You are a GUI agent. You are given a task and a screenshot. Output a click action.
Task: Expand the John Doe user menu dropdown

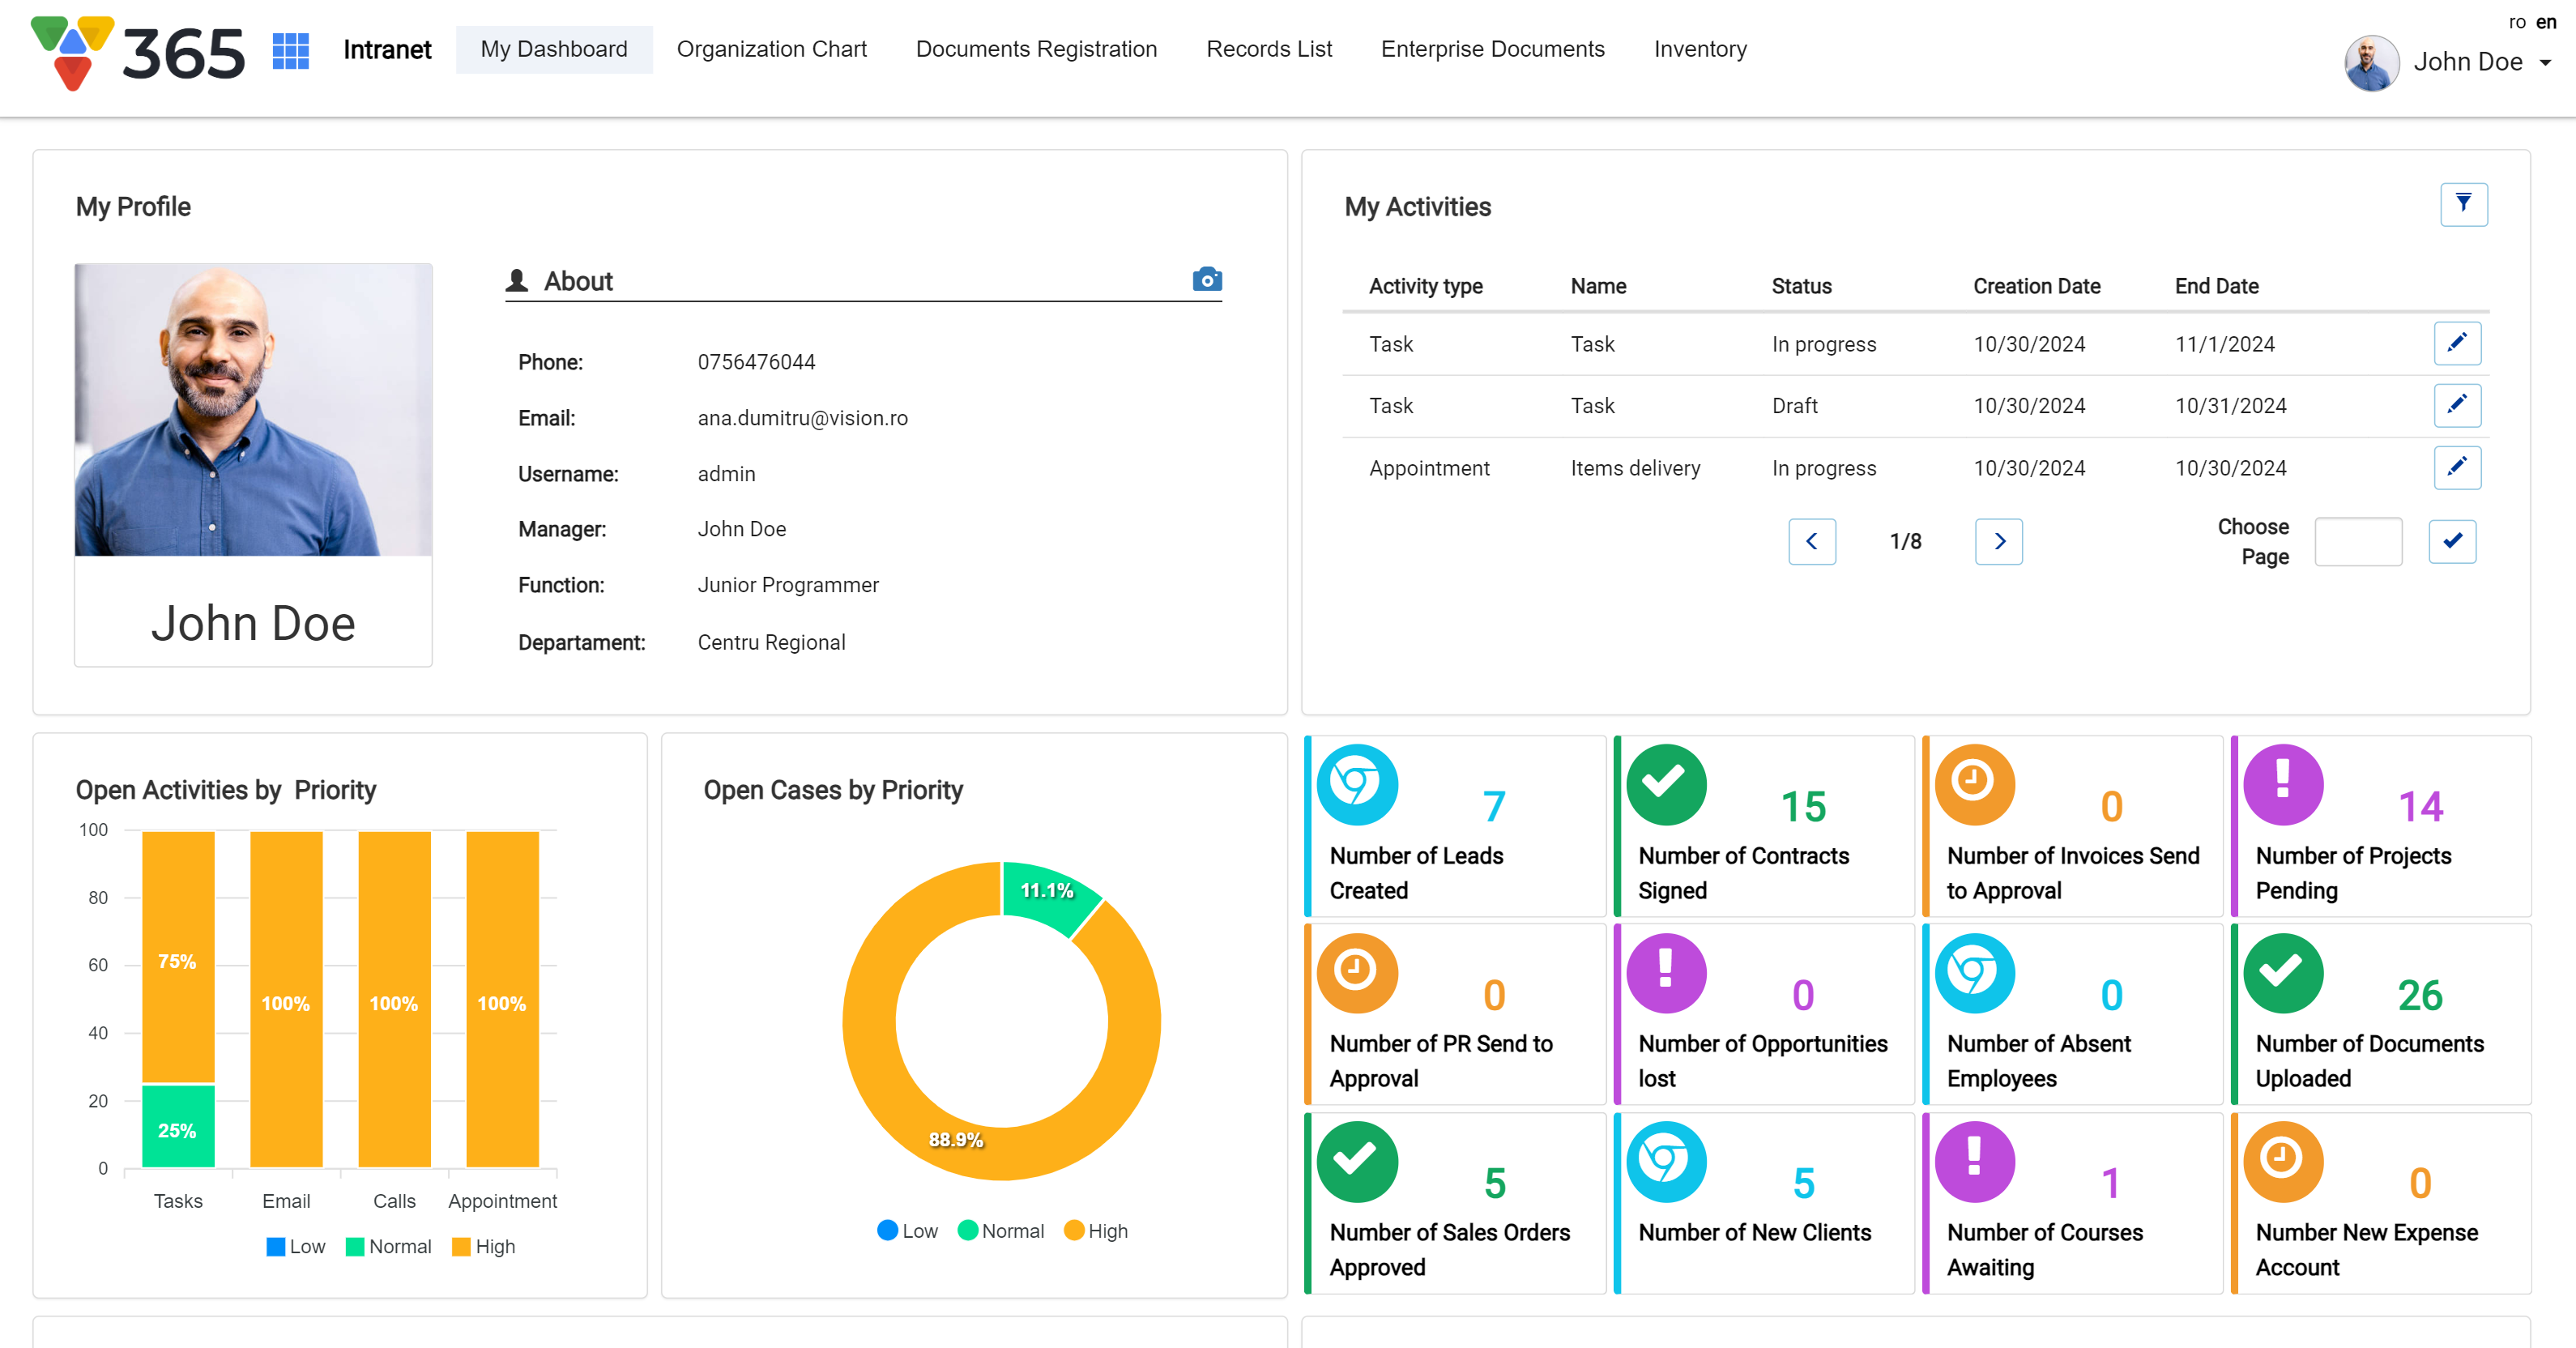[2546, 62]
